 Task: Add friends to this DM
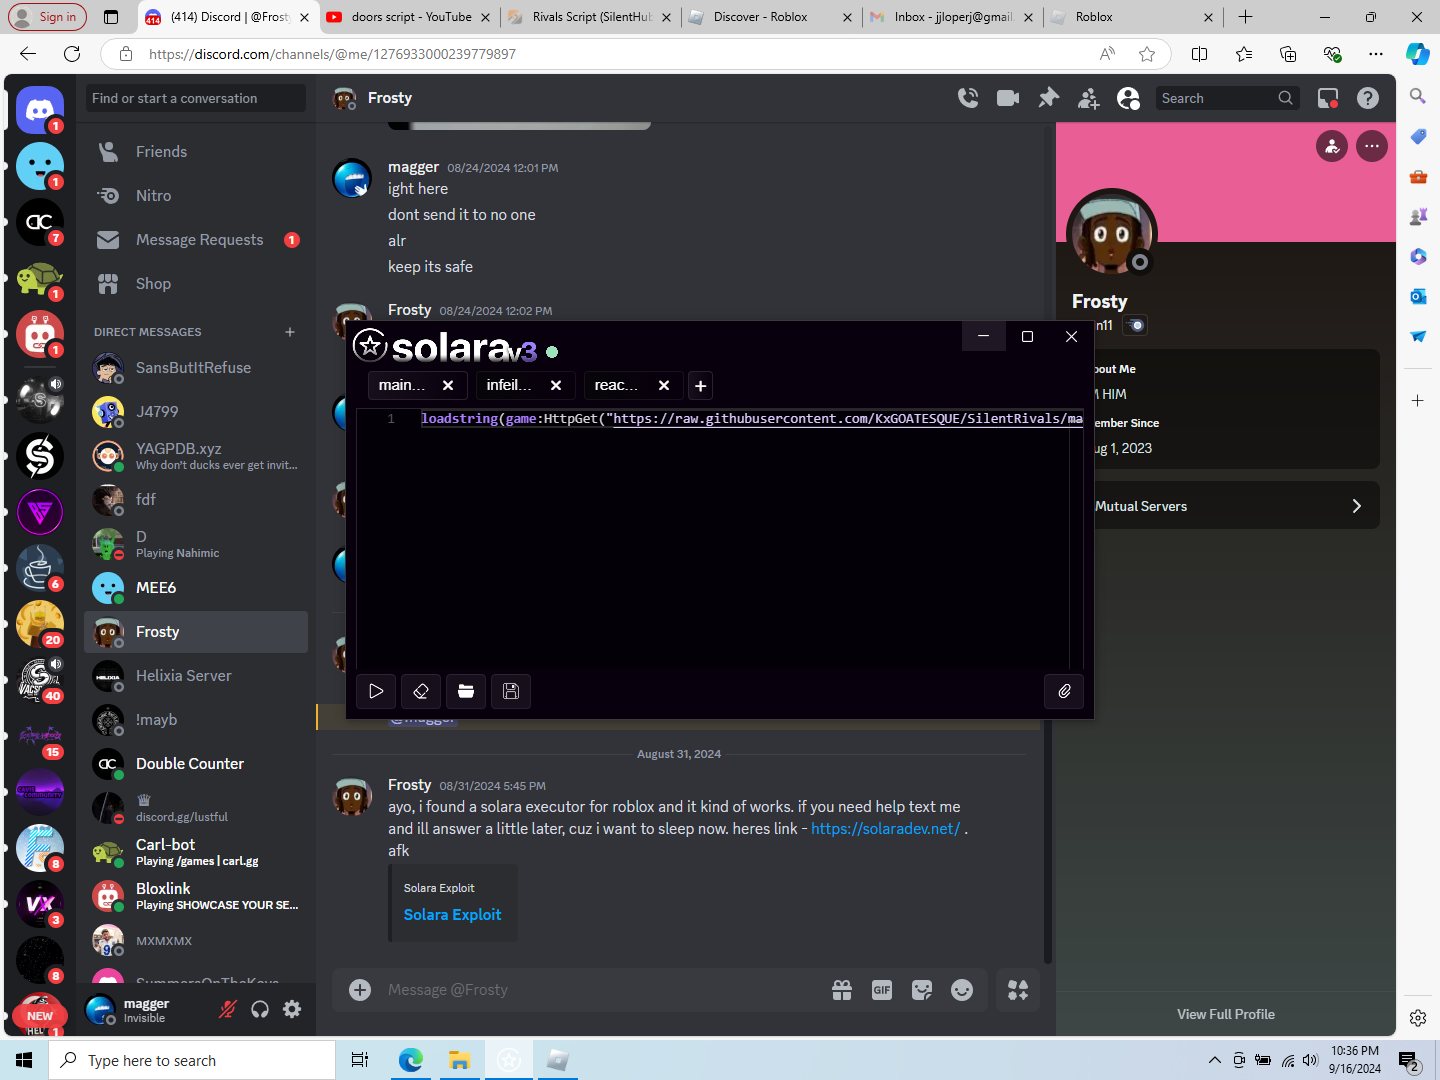[1088, 98]
